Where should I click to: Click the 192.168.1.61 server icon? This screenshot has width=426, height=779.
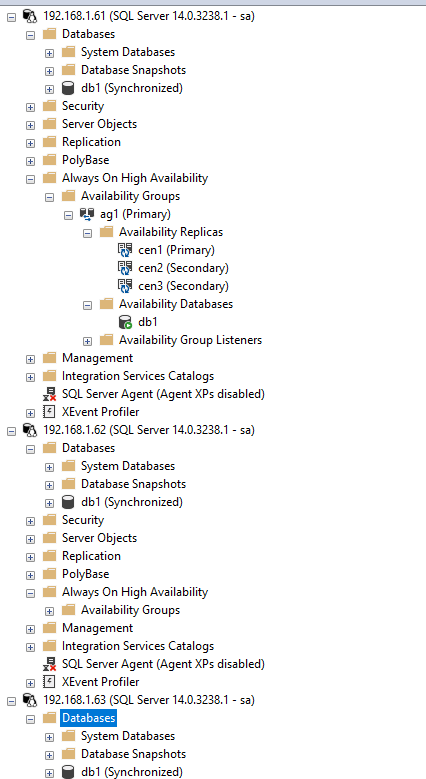tap(30, 16)
